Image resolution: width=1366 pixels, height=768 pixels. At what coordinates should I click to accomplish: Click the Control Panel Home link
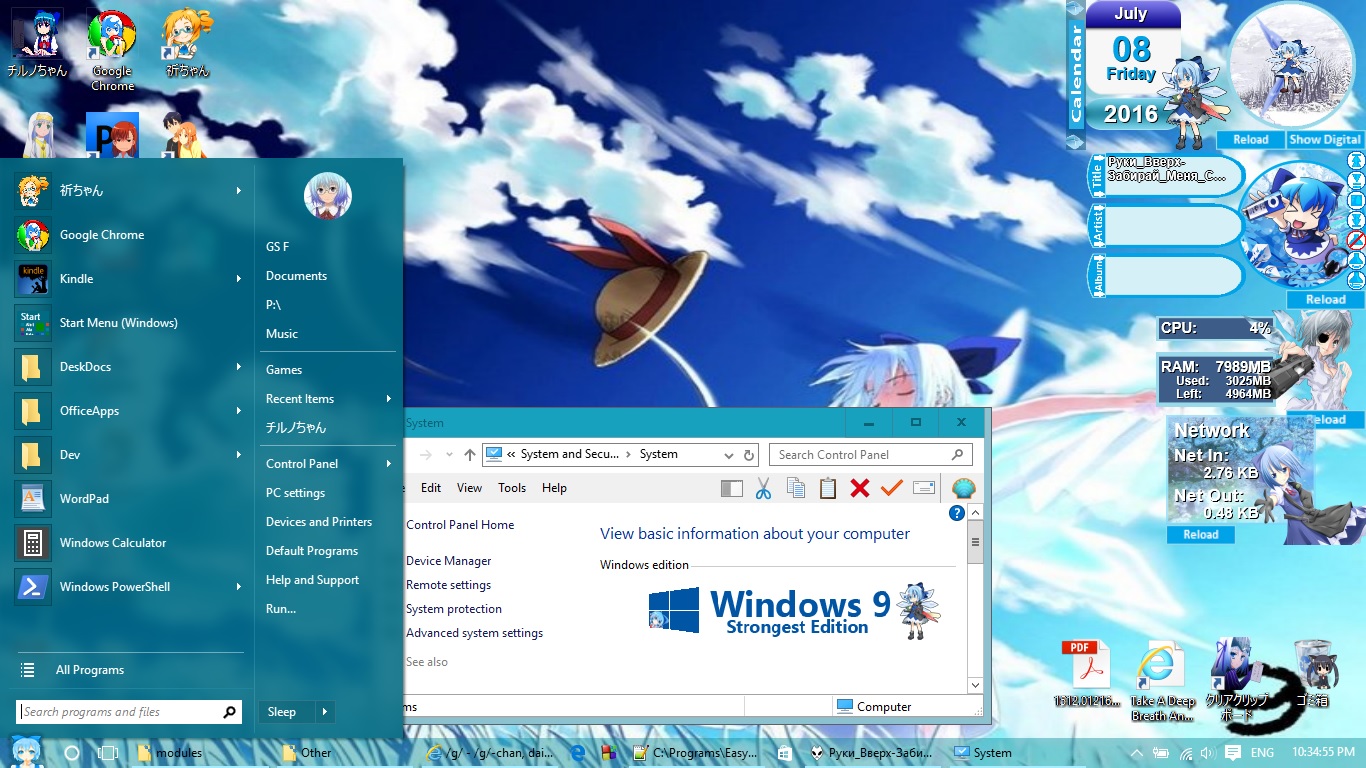pyautogui.click(x=460, y=525)
